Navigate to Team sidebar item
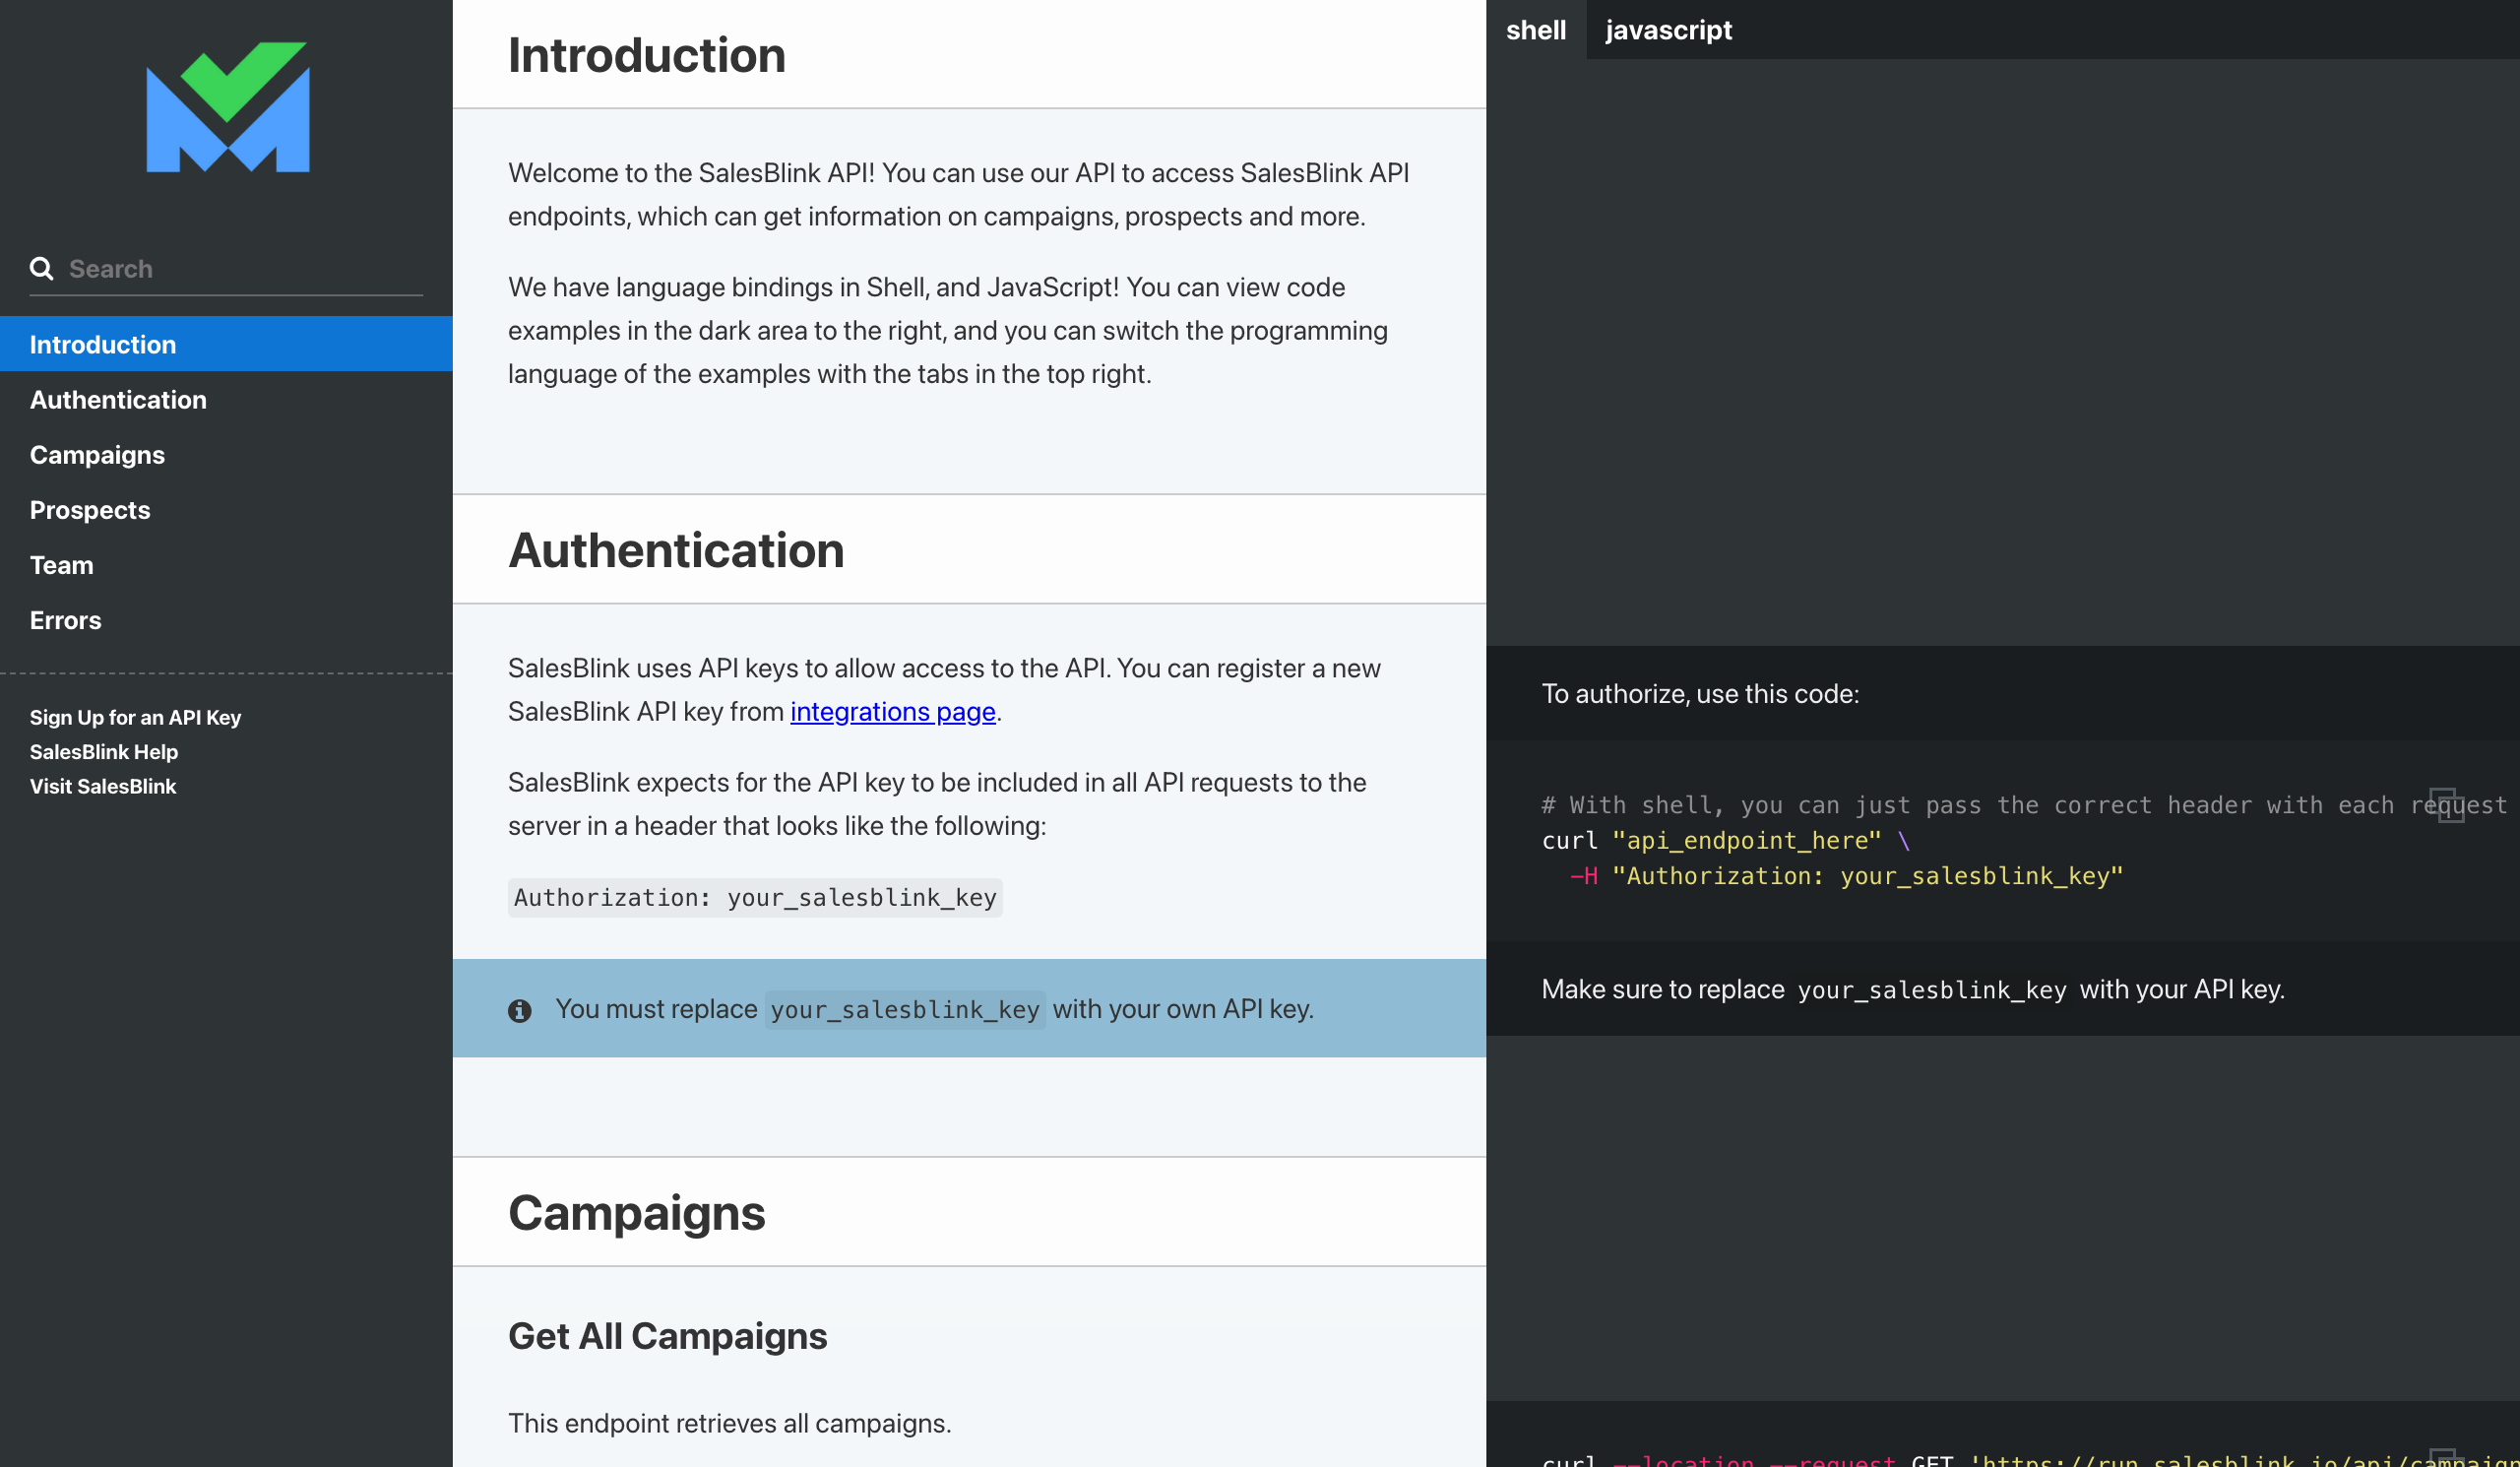Screen dimensions: 2520x1467 [226, 564]
